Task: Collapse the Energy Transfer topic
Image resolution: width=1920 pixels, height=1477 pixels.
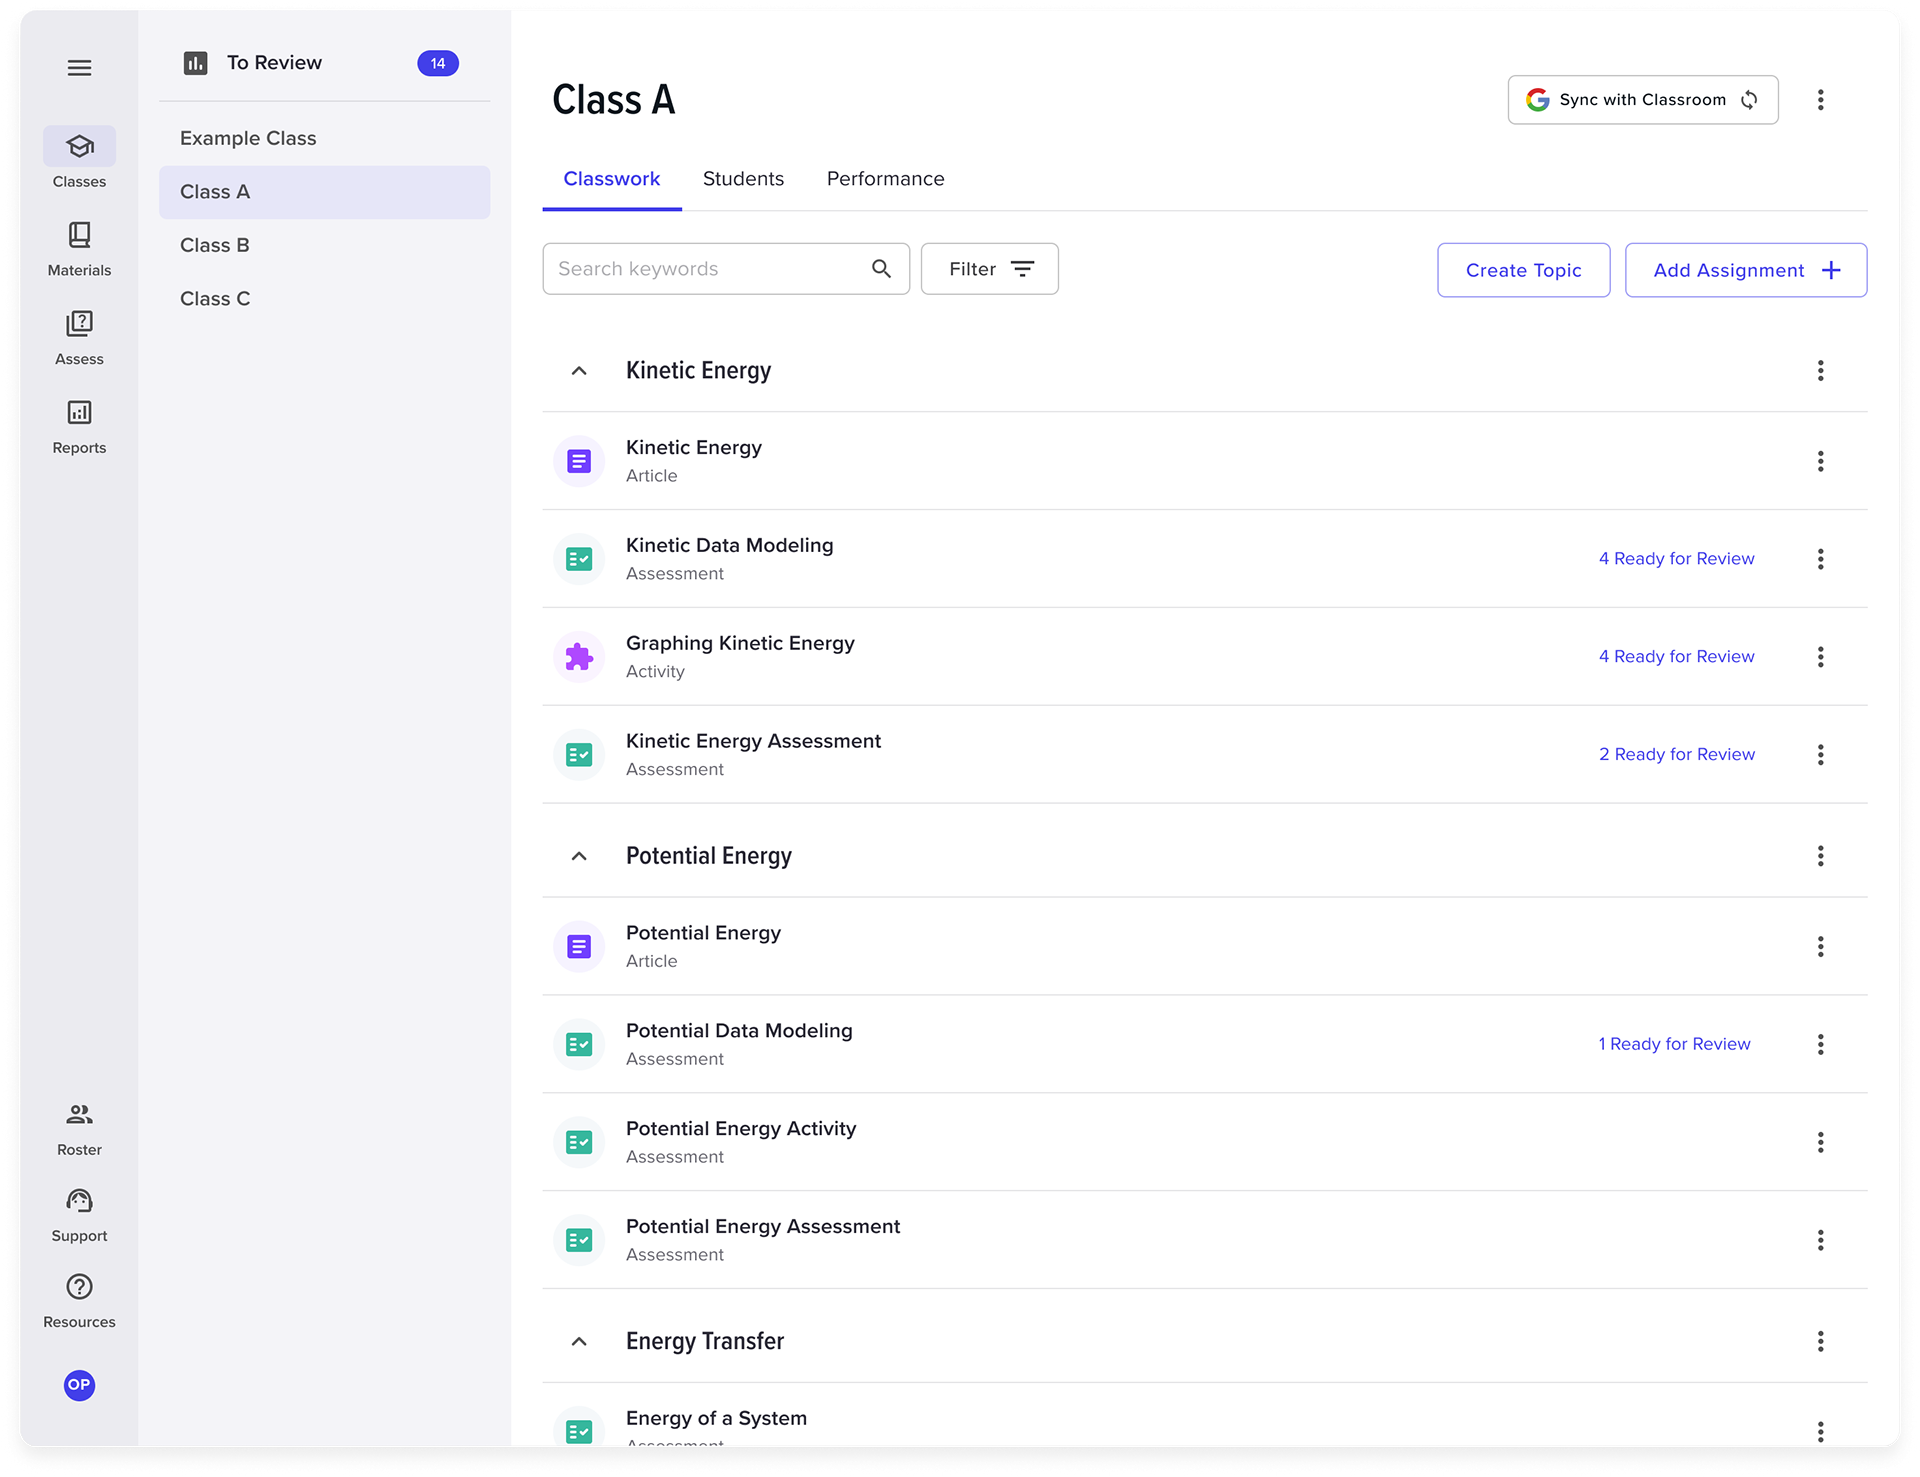Action: 579,1341
